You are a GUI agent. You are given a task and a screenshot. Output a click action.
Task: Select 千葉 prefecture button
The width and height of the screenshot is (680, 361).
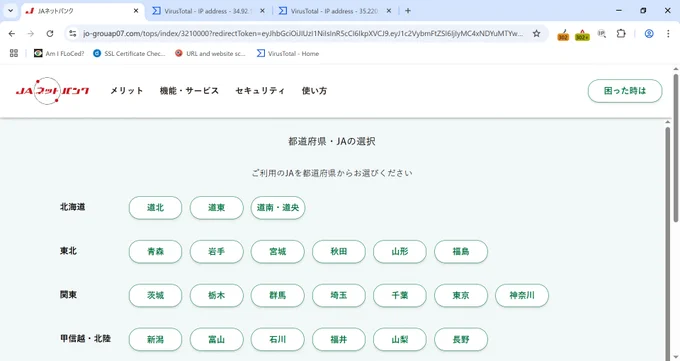click(x=400, y=295)
